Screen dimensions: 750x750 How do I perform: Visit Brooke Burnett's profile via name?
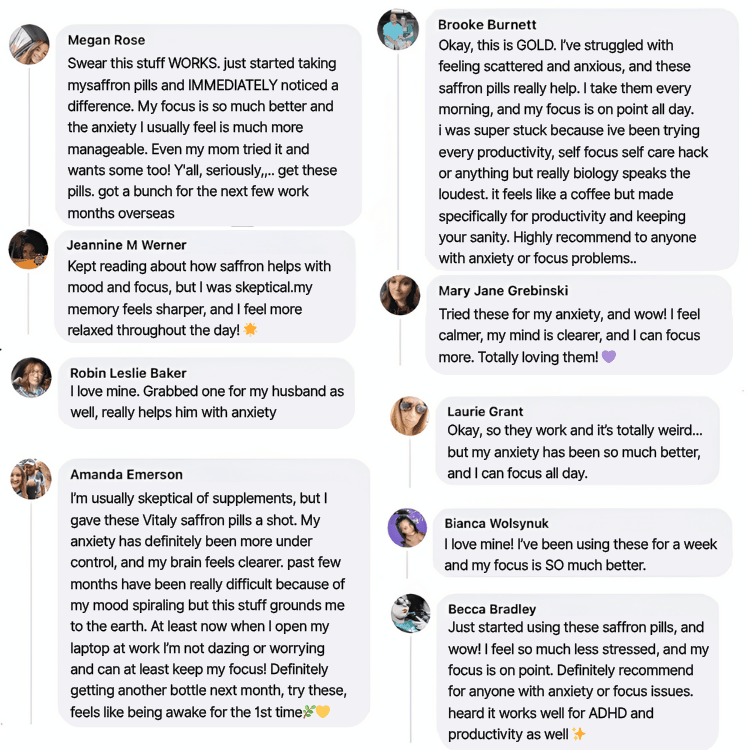pyautogui.click(x=487, y=25)
